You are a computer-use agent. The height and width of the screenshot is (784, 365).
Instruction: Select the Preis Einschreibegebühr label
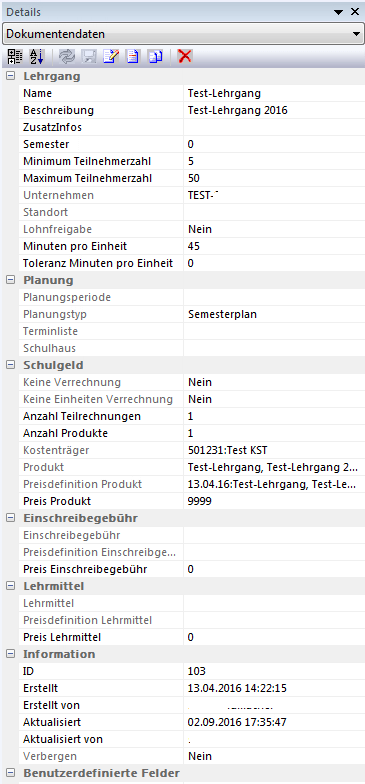pyautogui.click(x=86, y=570)
